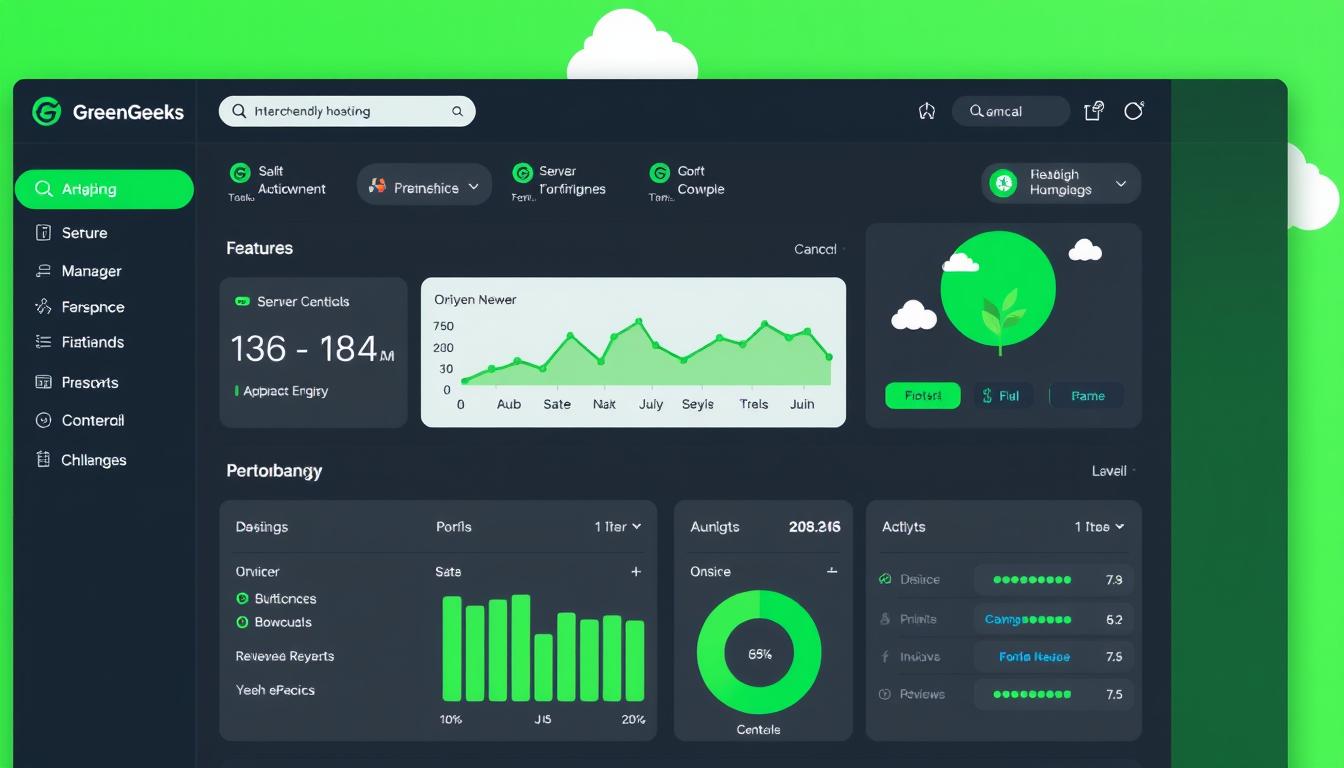
Task: Click the Server Centicls green badge icon
Action: pyautogui.click(x=242, y=301)
